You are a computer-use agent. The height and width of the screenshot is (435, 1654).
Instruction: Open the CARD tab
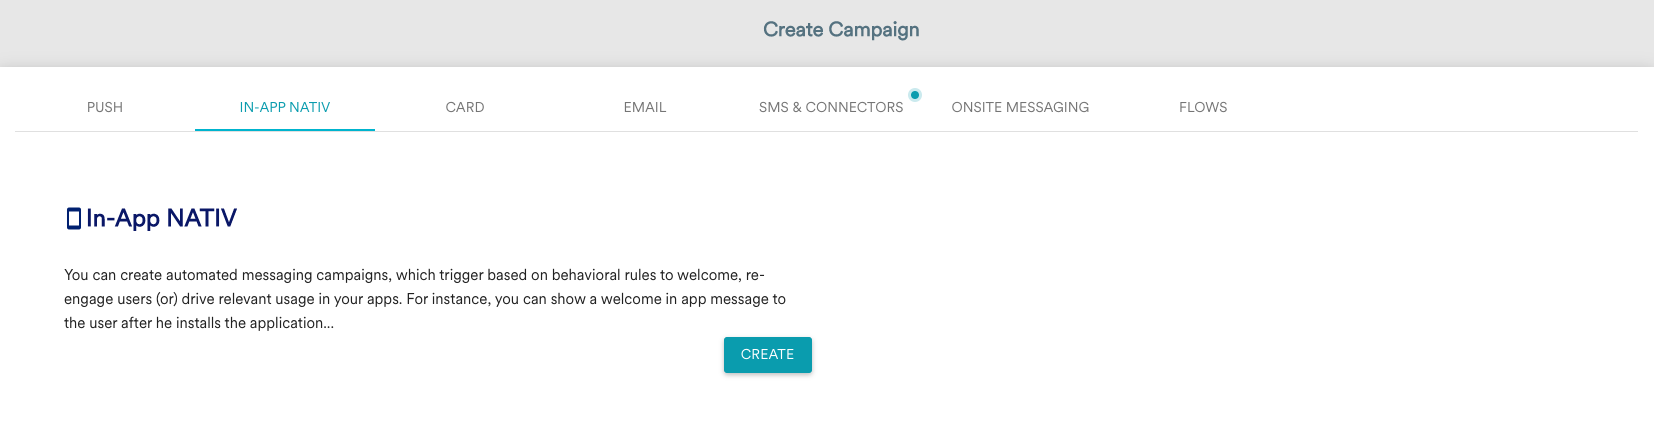coord(465,107)
